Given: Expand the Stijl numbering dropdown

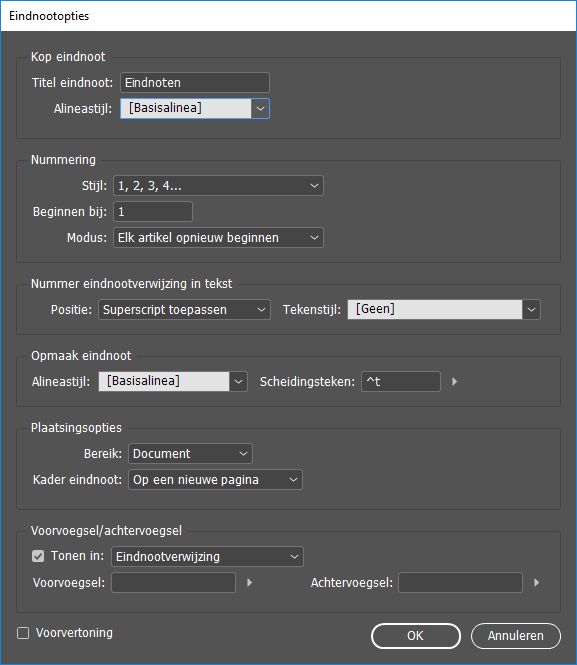Looking at the screenshot, I should [x=218, y=186].
